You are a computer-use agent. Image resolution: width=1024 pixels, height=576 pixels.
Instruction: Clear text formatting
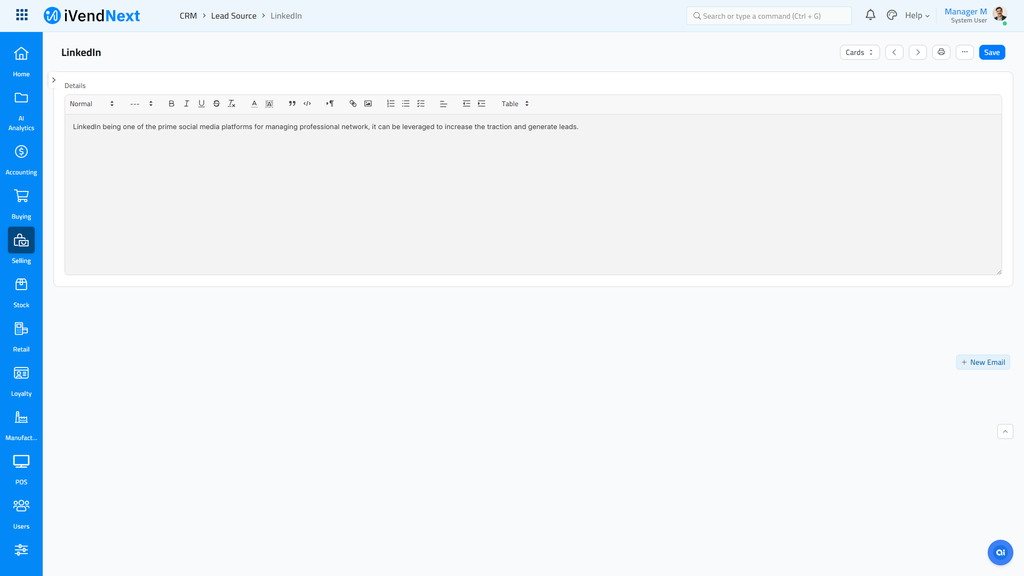231,104
